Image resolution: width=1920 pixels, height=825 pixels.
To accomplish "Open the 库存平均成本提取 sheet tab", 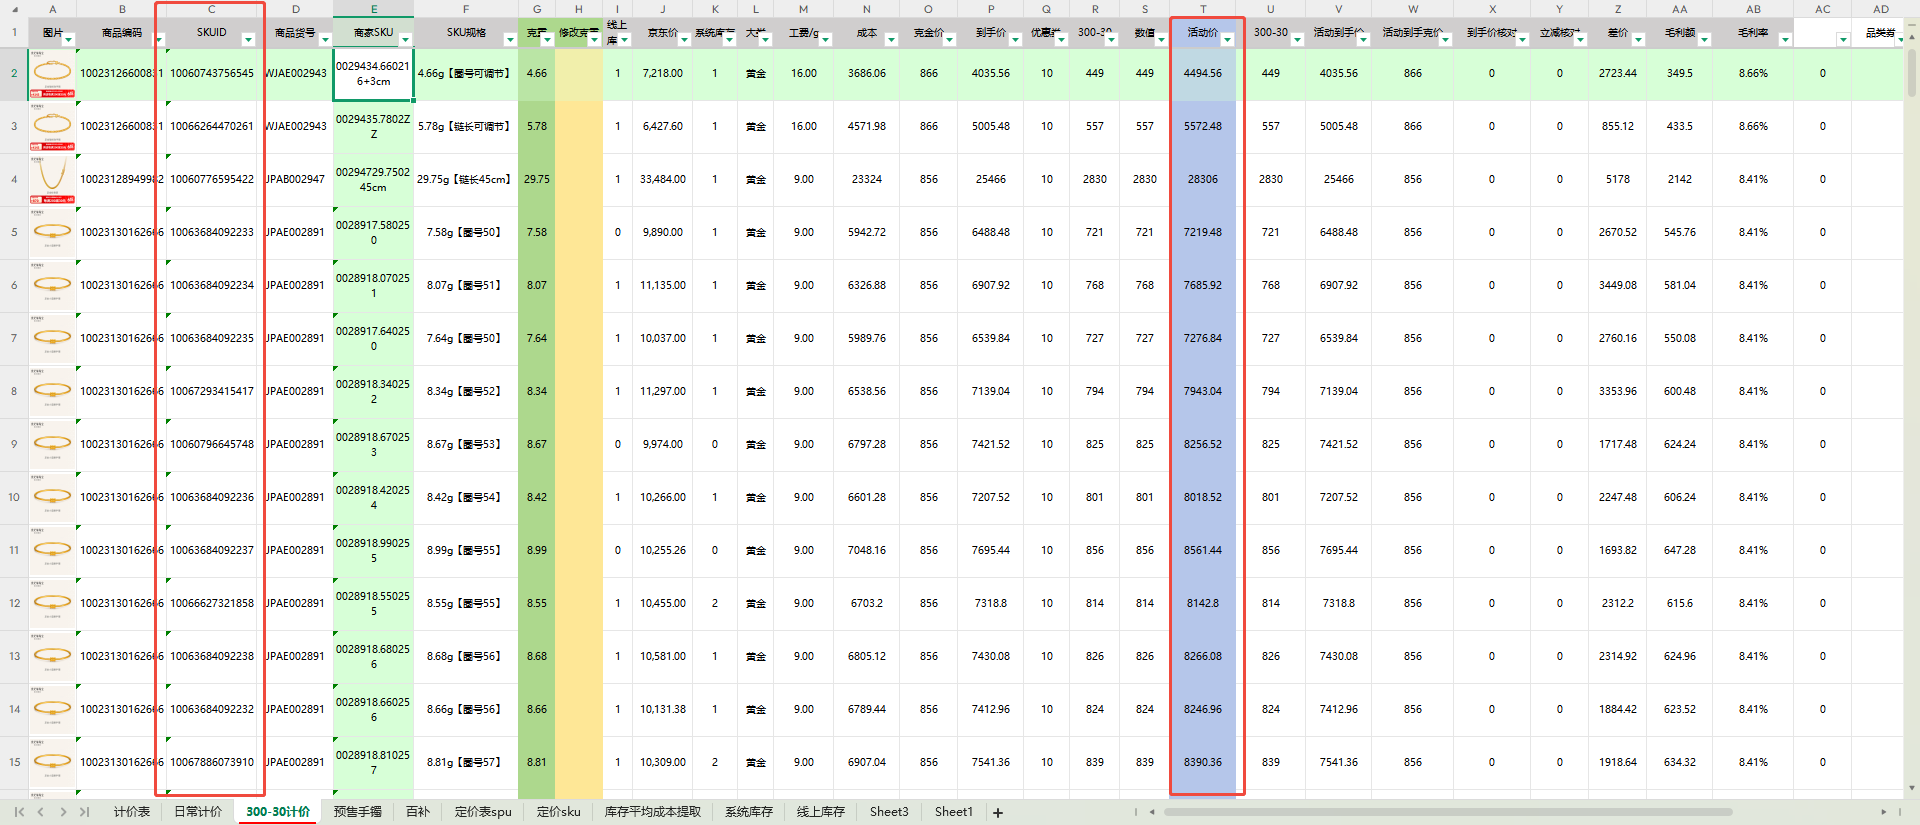I will point(652,812).
